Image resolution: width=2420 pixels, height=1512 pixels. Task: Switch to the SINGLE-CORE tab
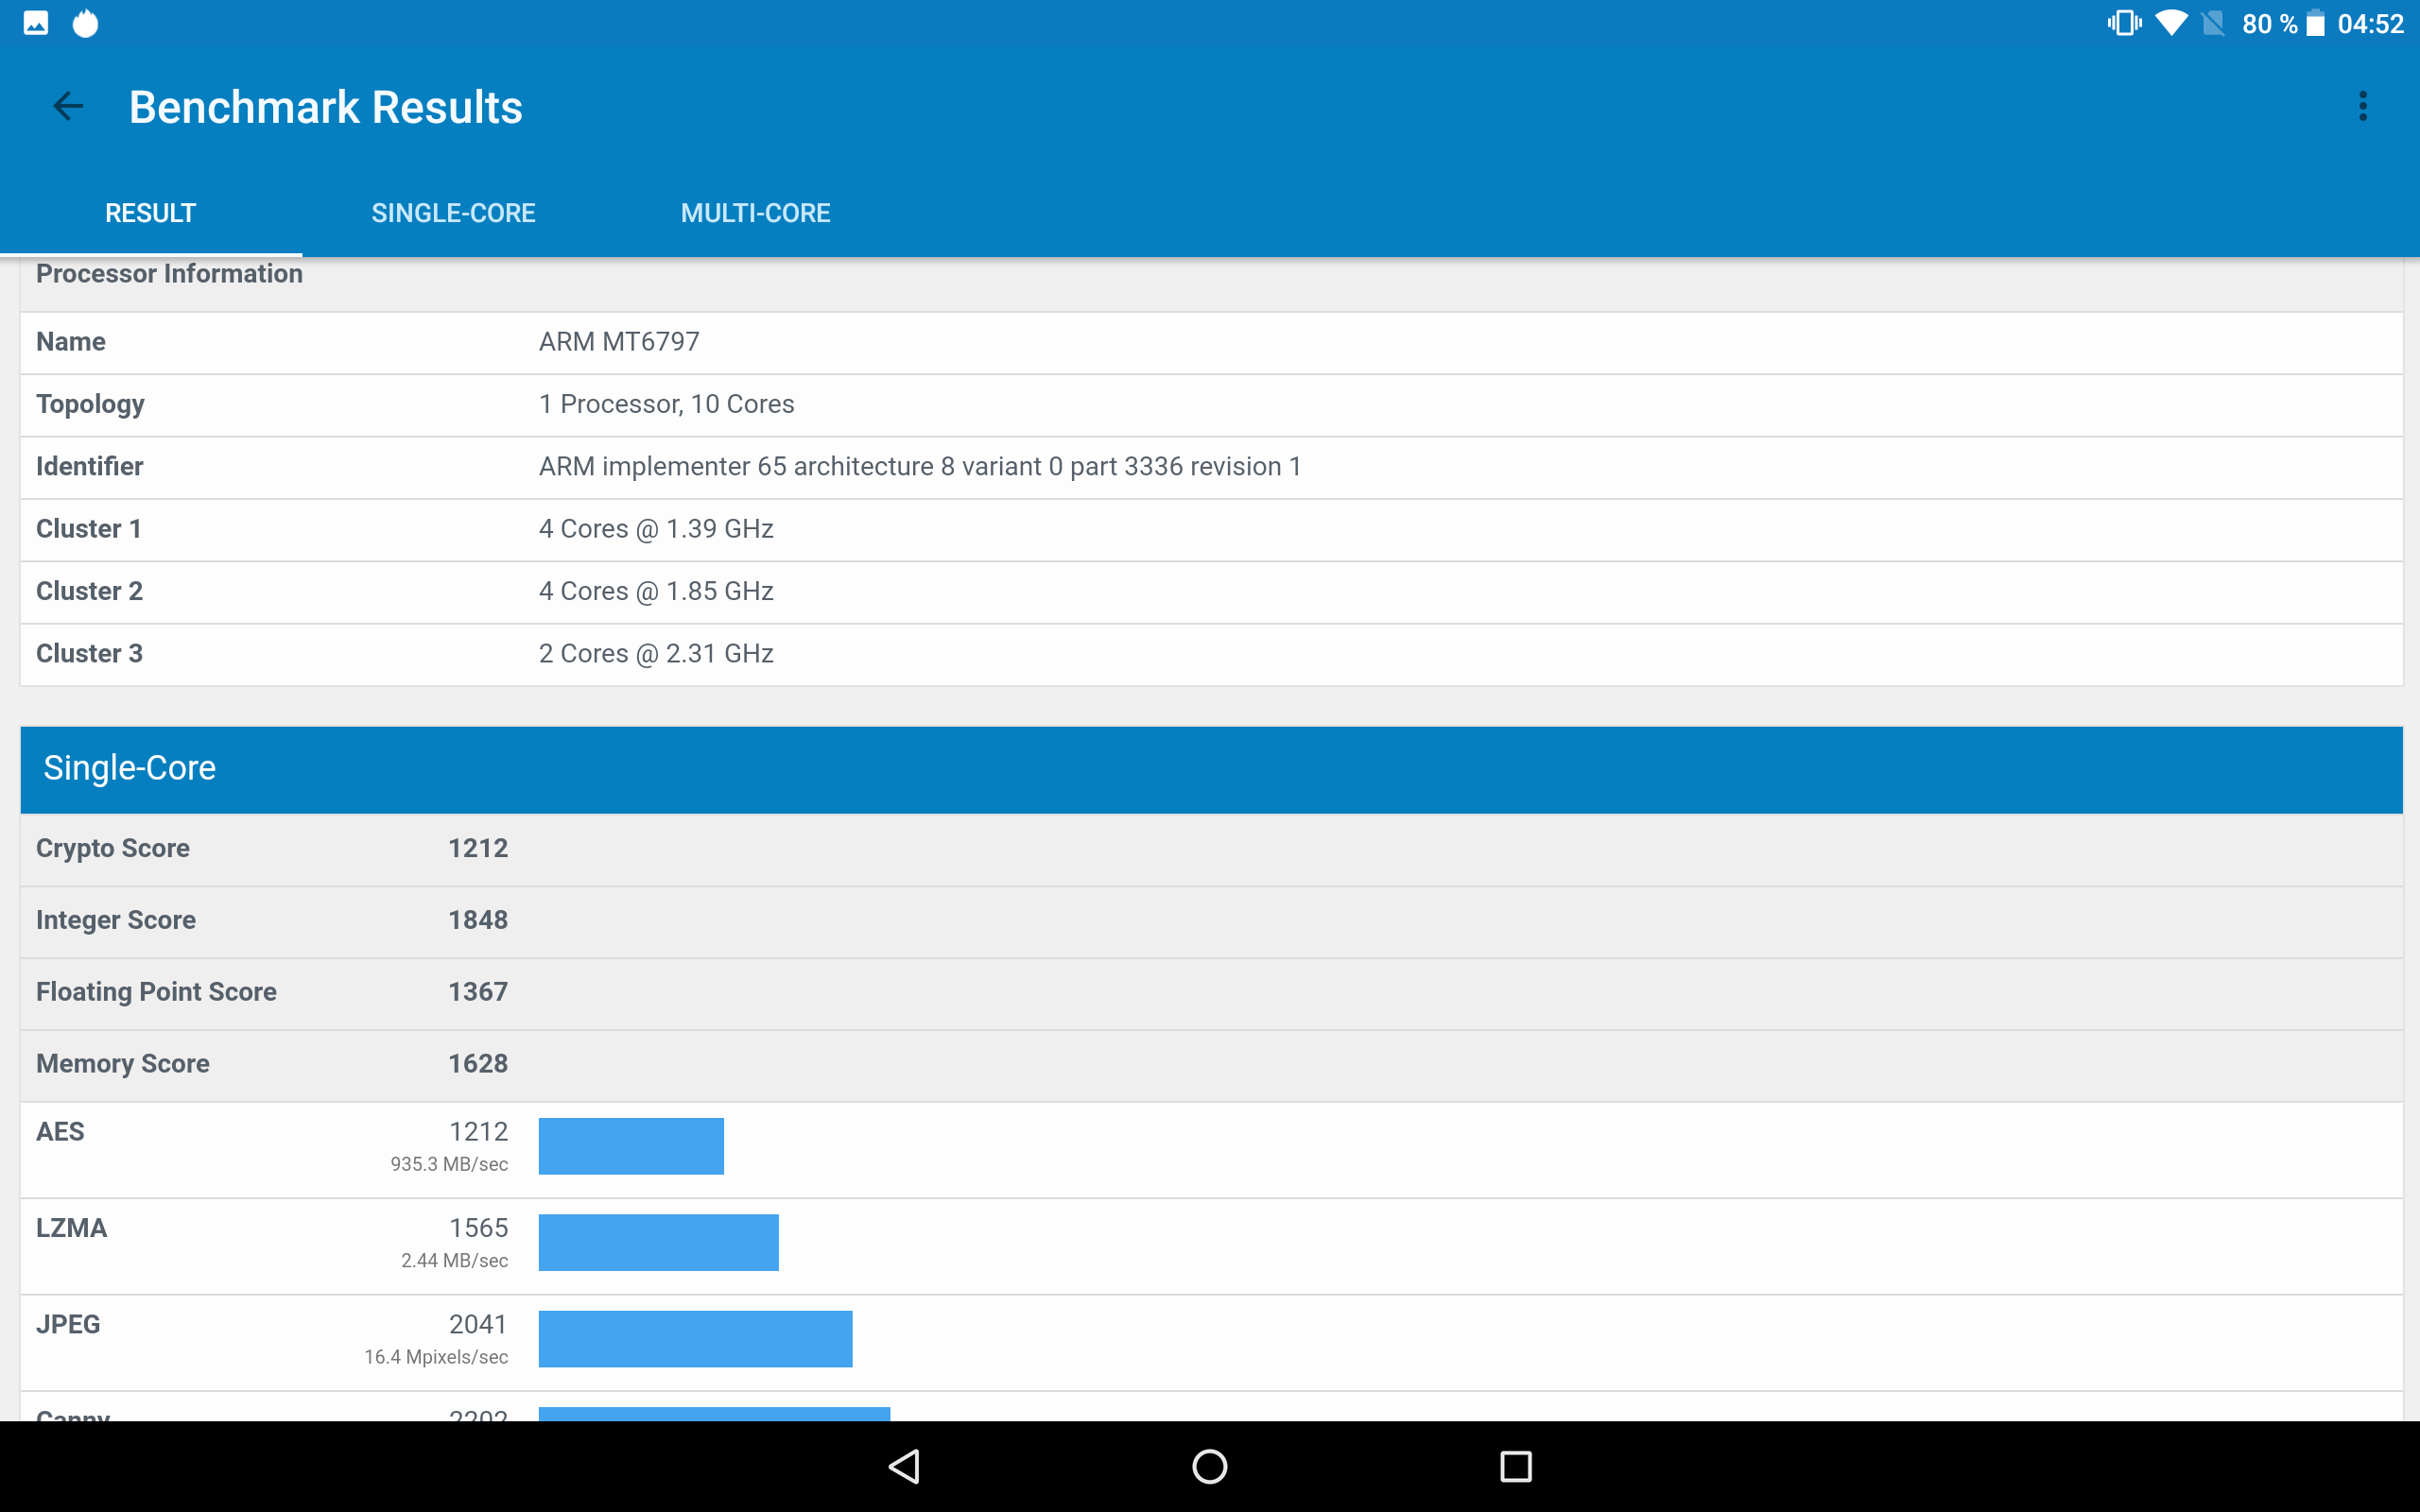[x=453, y=213]
